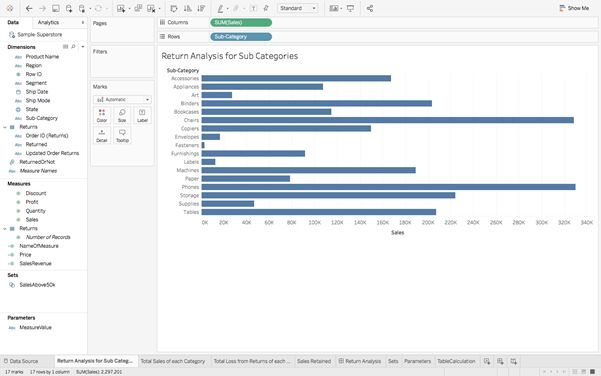Add new worksheet tab icon
Screen dimensions: 601x376
[x=487, y=361]
